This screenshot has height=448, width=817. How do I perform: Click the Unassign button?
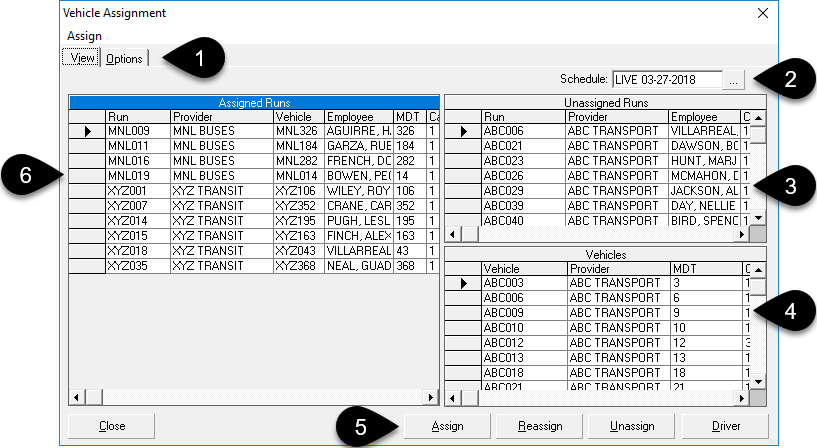632,426
